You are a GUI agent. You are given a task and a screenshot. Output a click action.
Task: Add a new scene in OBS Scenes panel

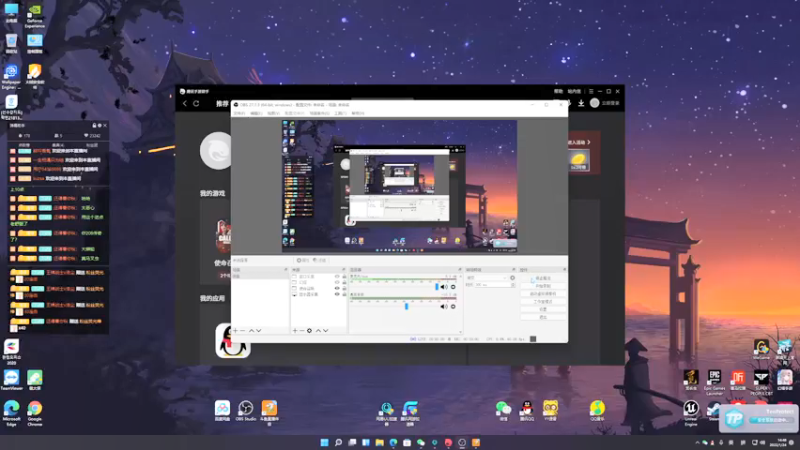pos(235,331)
